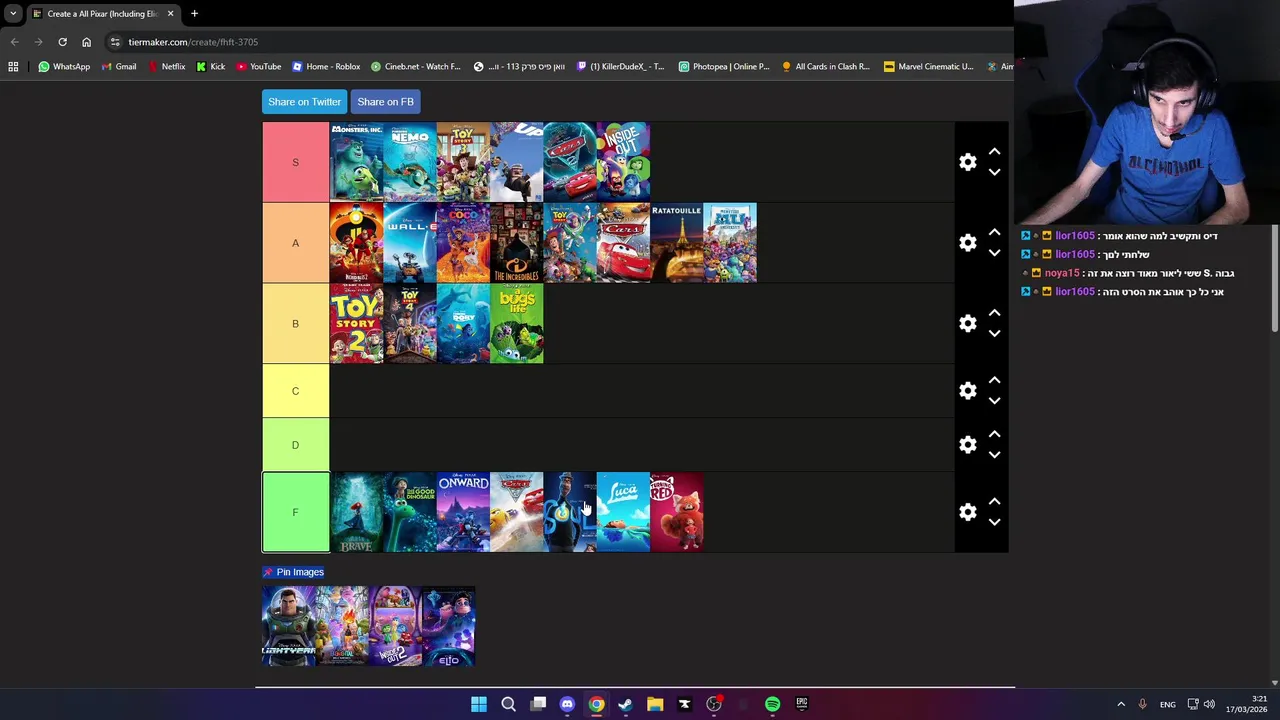Click Share on Twitter button
The image size is (1280, 720).
(304, 102)
